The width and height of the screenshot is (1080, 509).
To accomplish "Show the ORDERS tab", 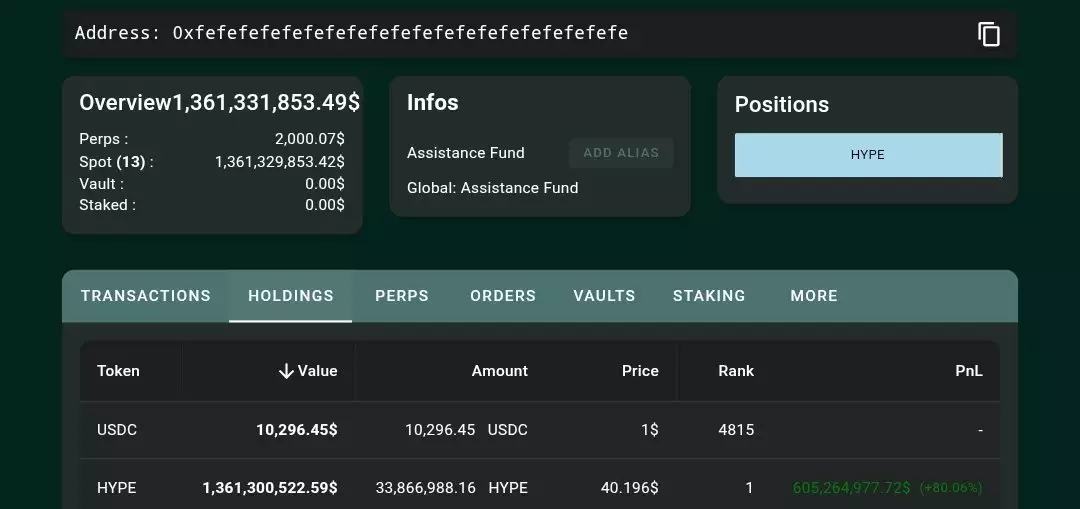I will (x=503, y=296).
